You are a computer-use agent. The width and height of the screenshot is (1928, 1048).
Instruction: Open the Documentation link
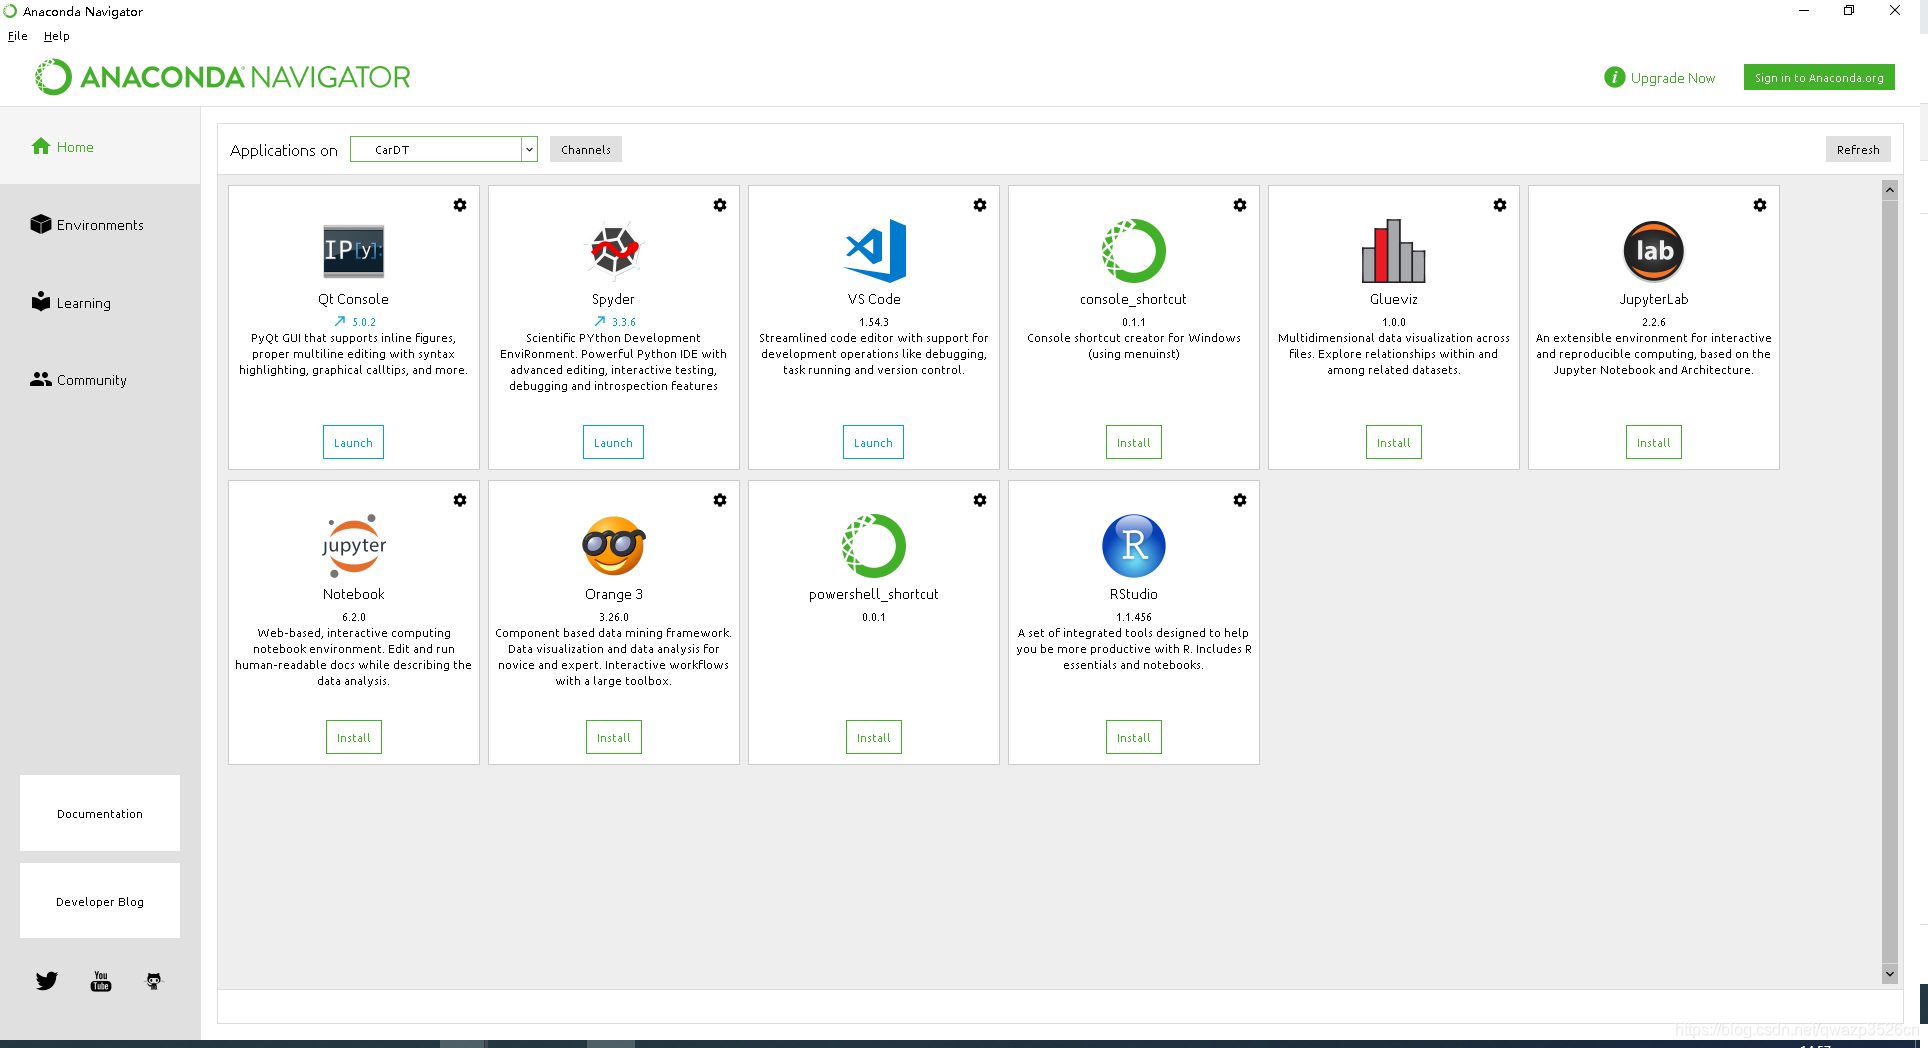[x=100, y=813]
